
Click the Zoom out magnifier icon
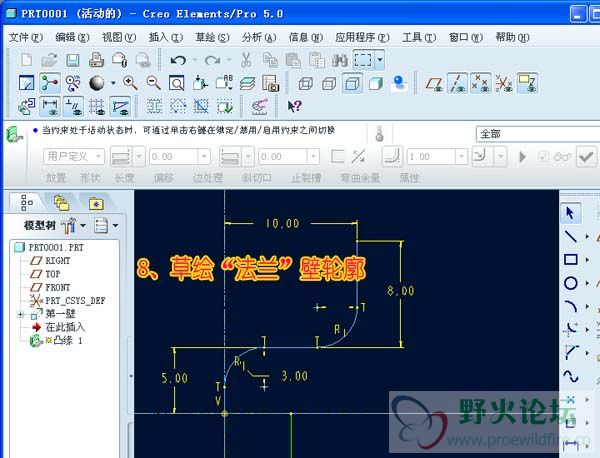coord(154,83)
